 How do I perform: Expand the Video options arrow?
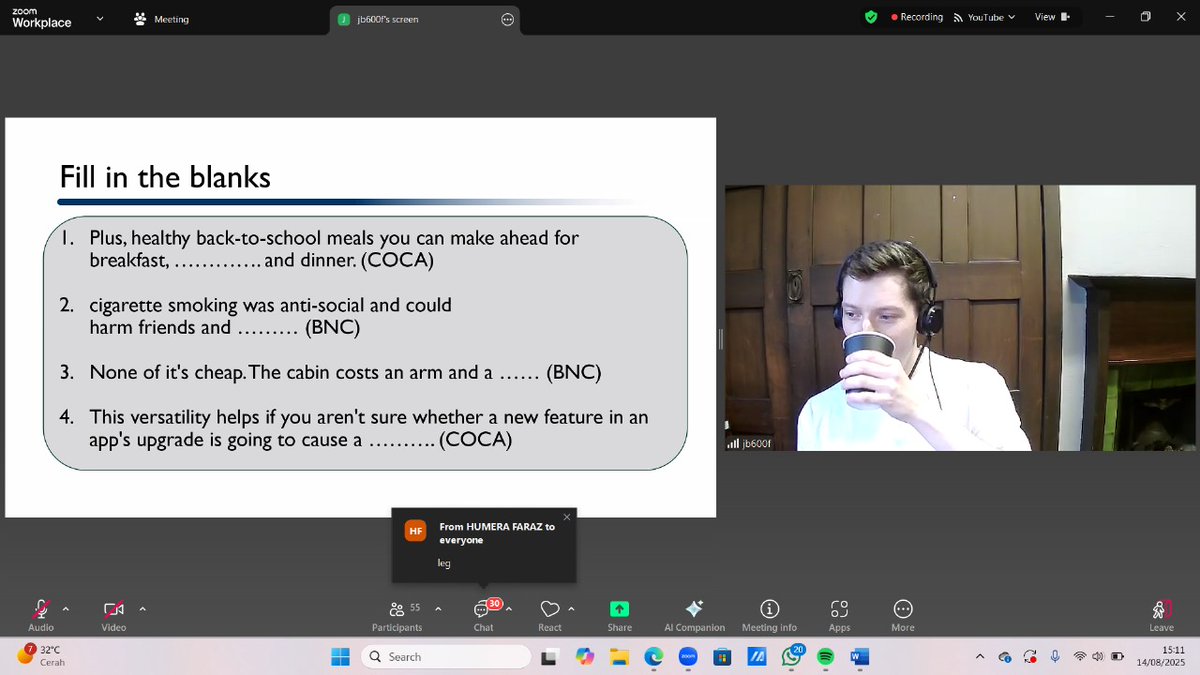[142, 608]
